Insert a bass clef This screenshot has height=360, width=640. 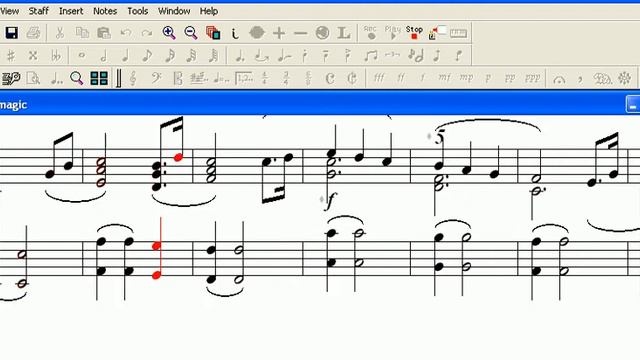coord(156,78)
